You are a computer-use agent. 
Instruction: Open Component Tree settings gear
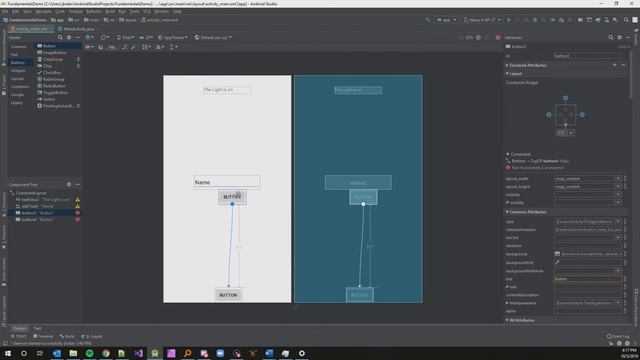click(69, 184)
